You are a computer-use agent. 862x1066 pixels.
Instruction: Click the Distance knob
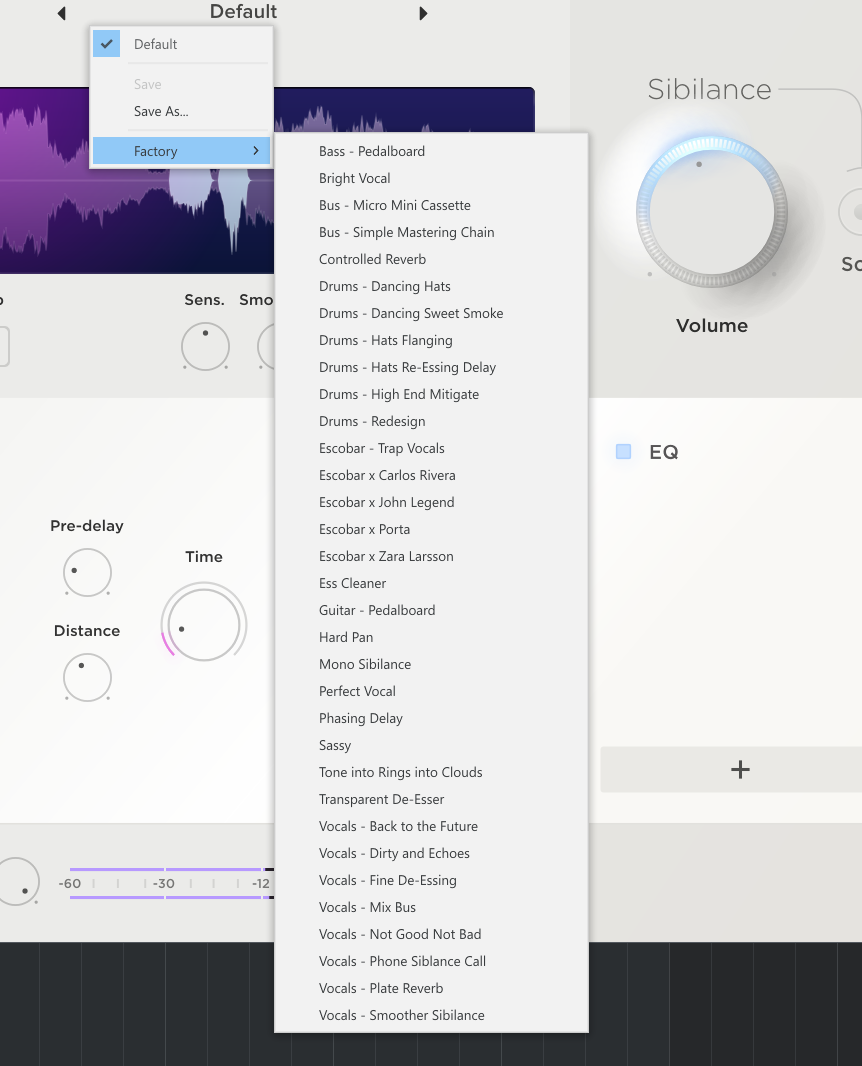(x=87, y=677)
